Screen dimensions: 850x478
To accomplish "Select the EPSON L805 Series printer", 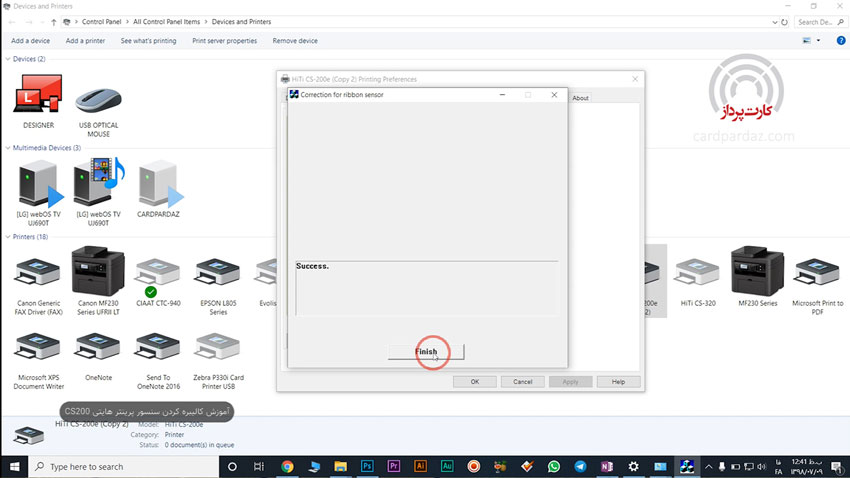I will tap(218, 286).
